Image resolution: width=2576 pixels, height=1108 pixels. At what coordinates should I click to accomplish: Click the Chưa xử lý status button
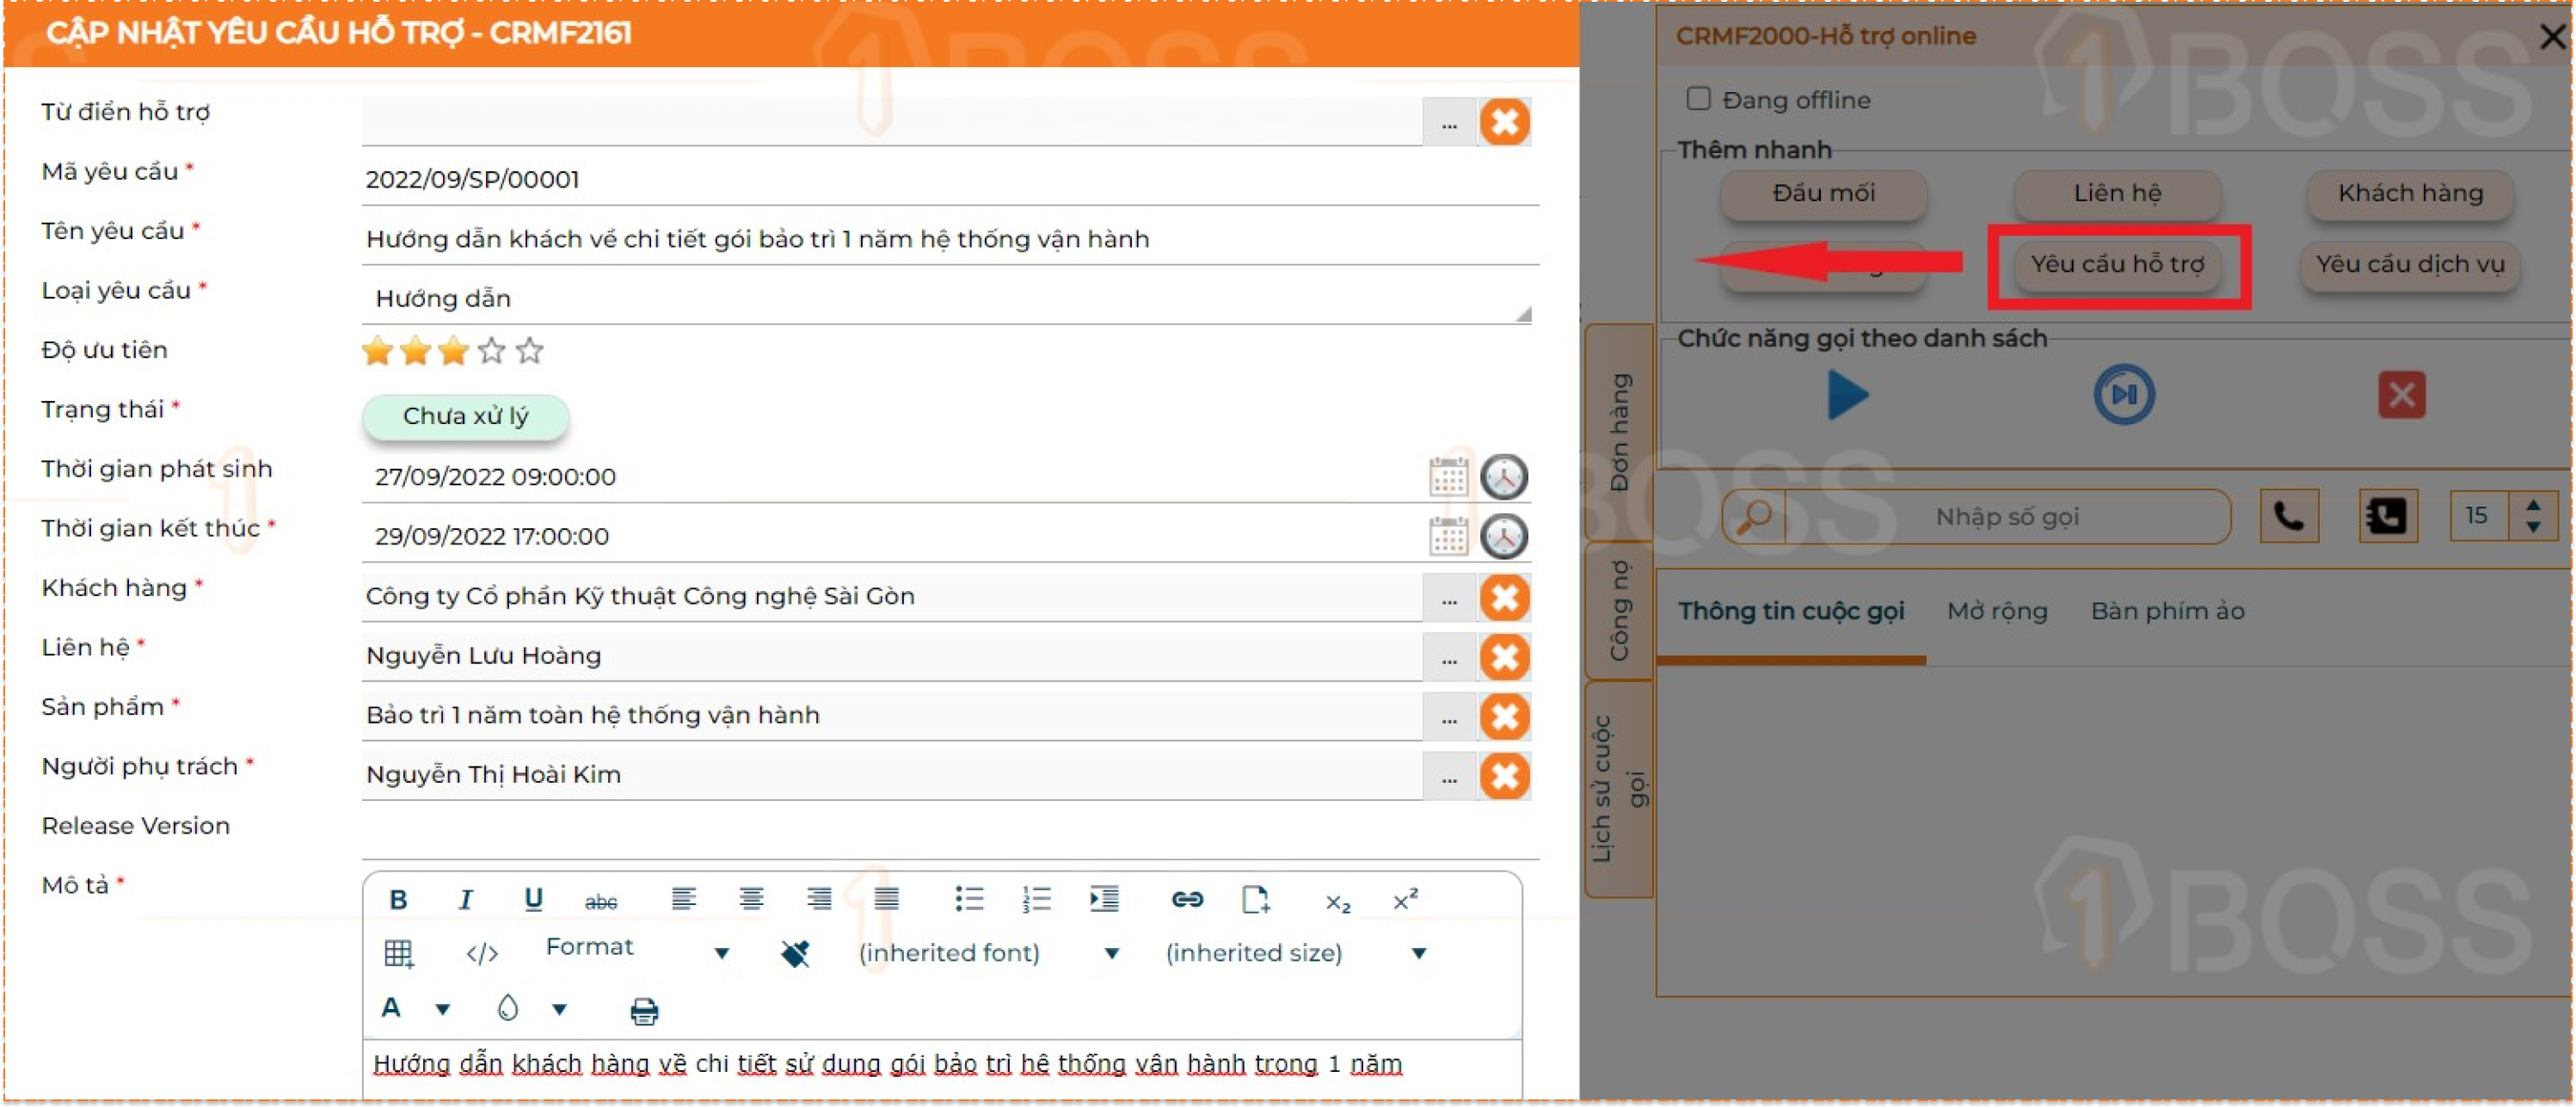coord(466,417)
